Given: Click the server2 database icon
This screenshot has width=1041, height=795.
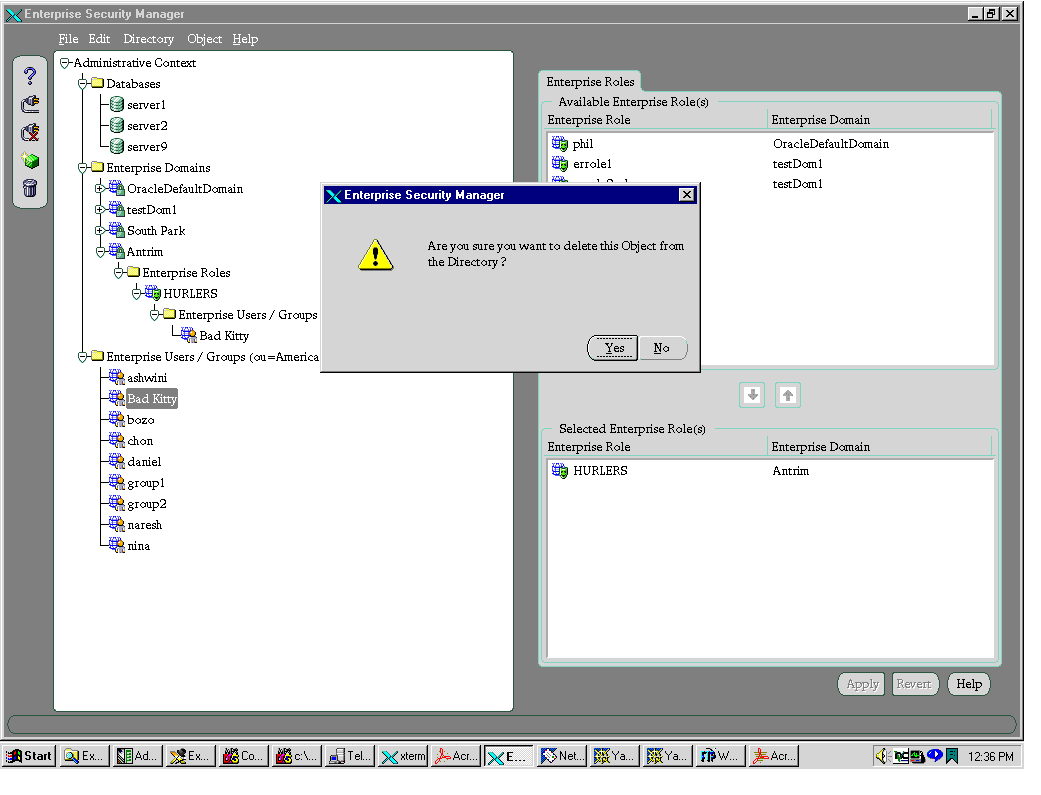Looking at the screenshot, I should [117, 126].
